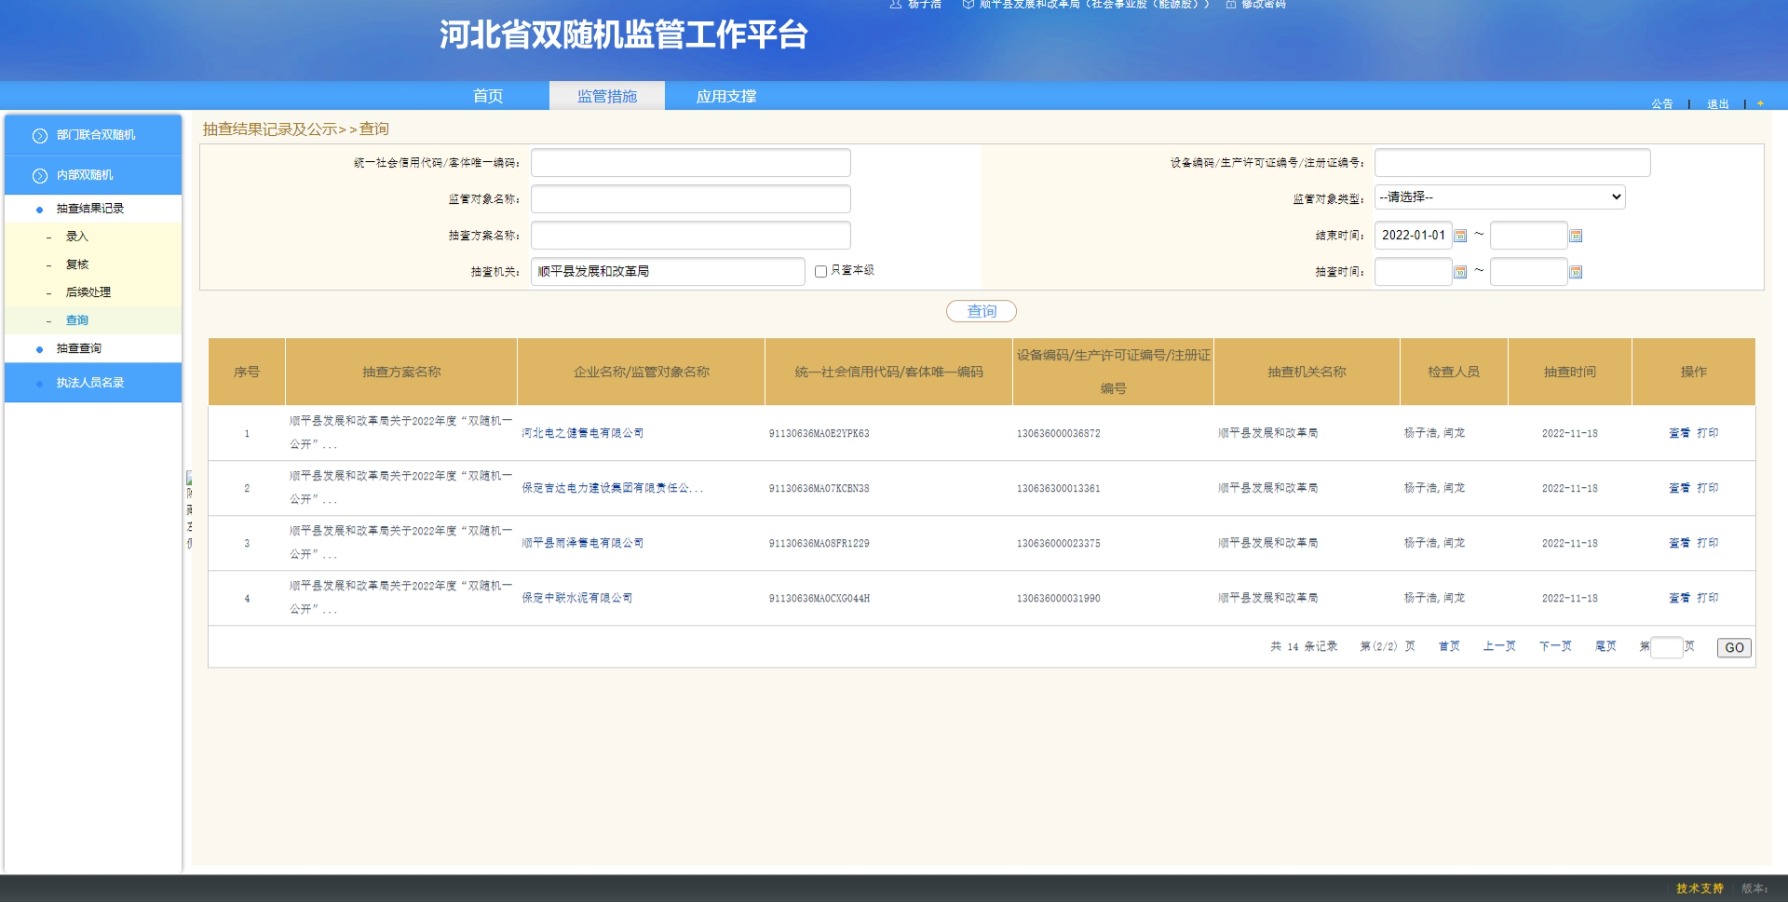Open calendar for 抽查时间 end date
Viewport: 1788px width, 902px height.
(x=1576, y=272)
